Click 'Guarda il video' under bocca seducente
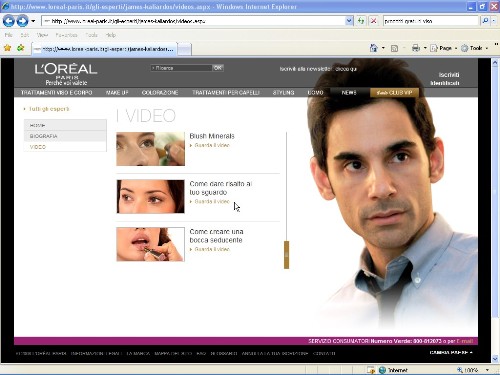This screenshot has width=500, height=375. pyautogui.click(x=212, y=249)
